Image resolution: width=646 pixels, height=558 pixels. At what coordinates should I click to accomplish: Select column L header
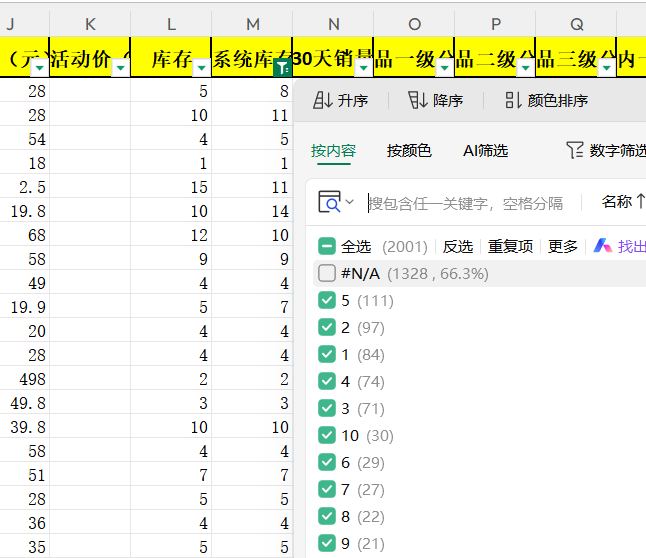point(171,24)
